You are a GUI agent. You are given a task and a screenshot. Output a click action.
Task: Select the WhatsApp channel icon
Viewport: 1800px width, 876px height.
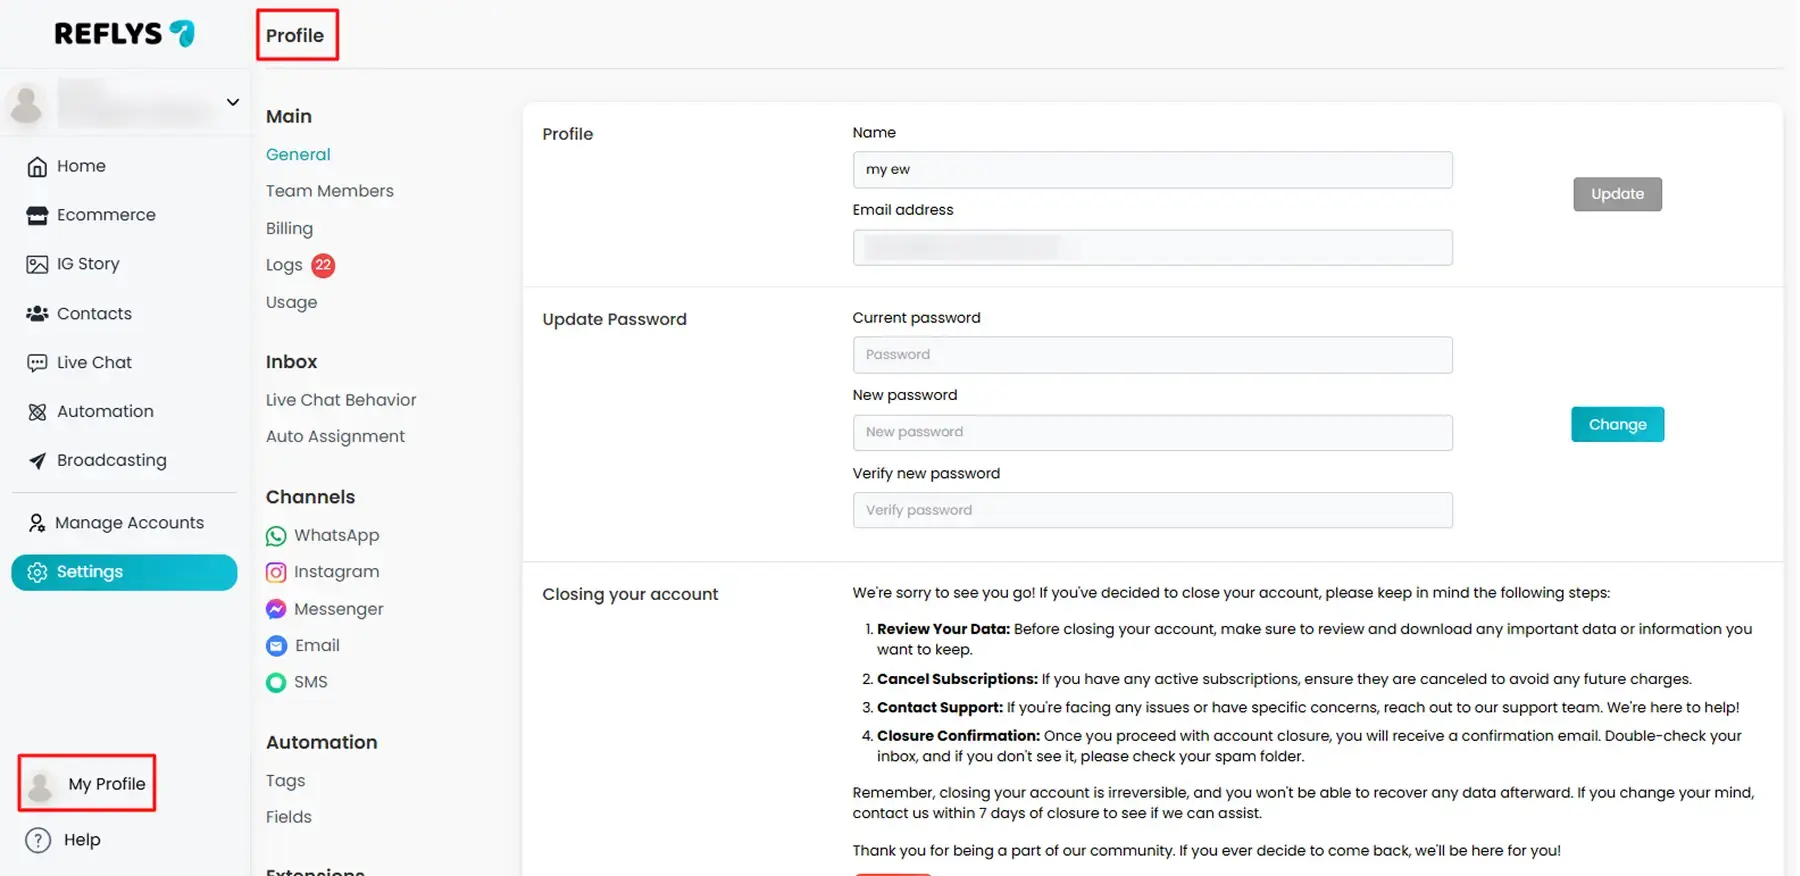pos(276,536)
